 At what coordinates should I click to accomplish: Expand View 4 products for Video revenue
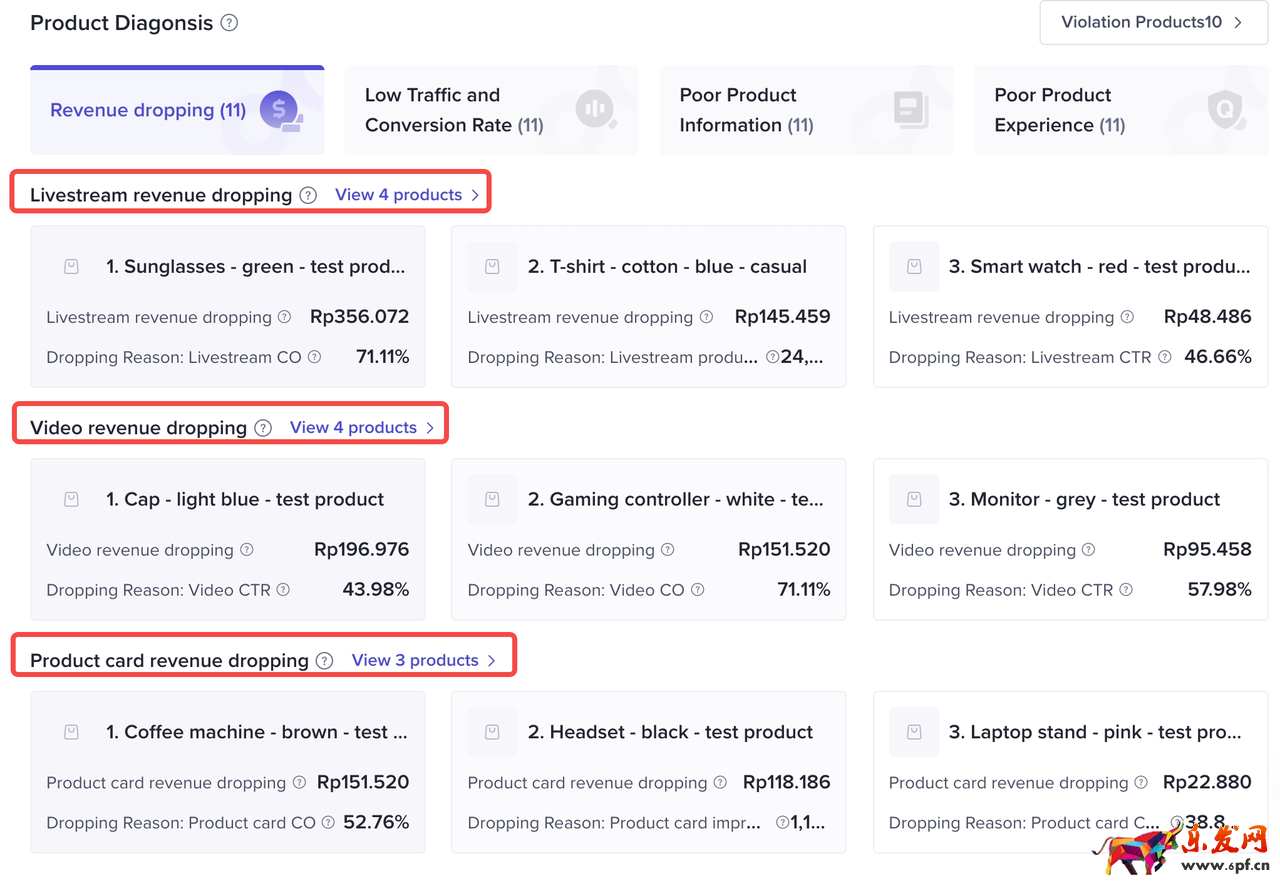(x=362, y=428)
